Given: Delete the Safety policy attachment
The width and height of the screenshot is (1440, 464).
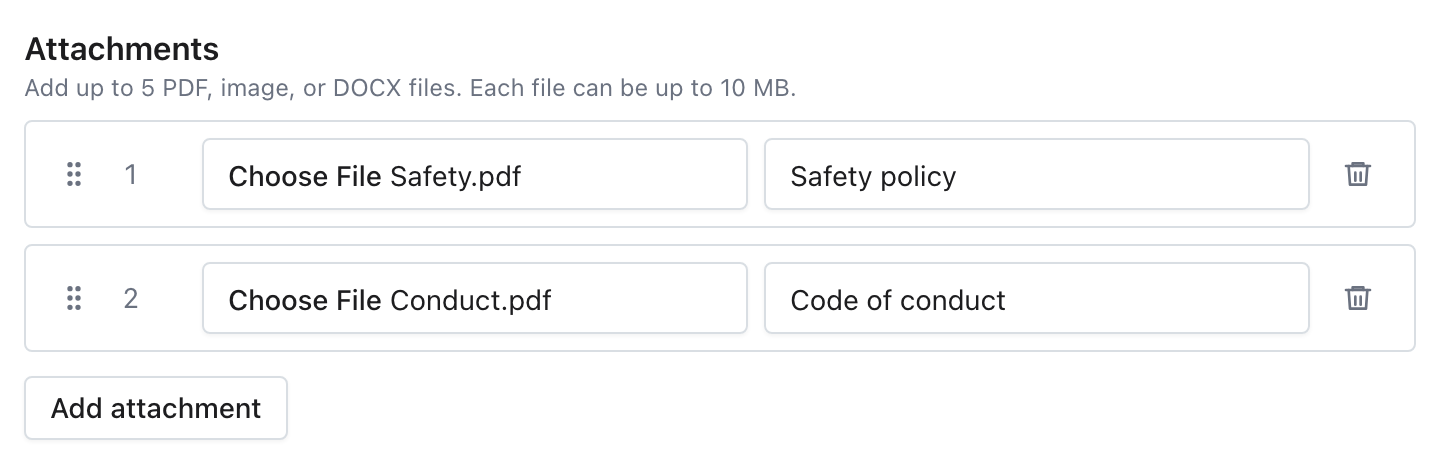Looking at the screenshot, I should tap(1357, 174).
